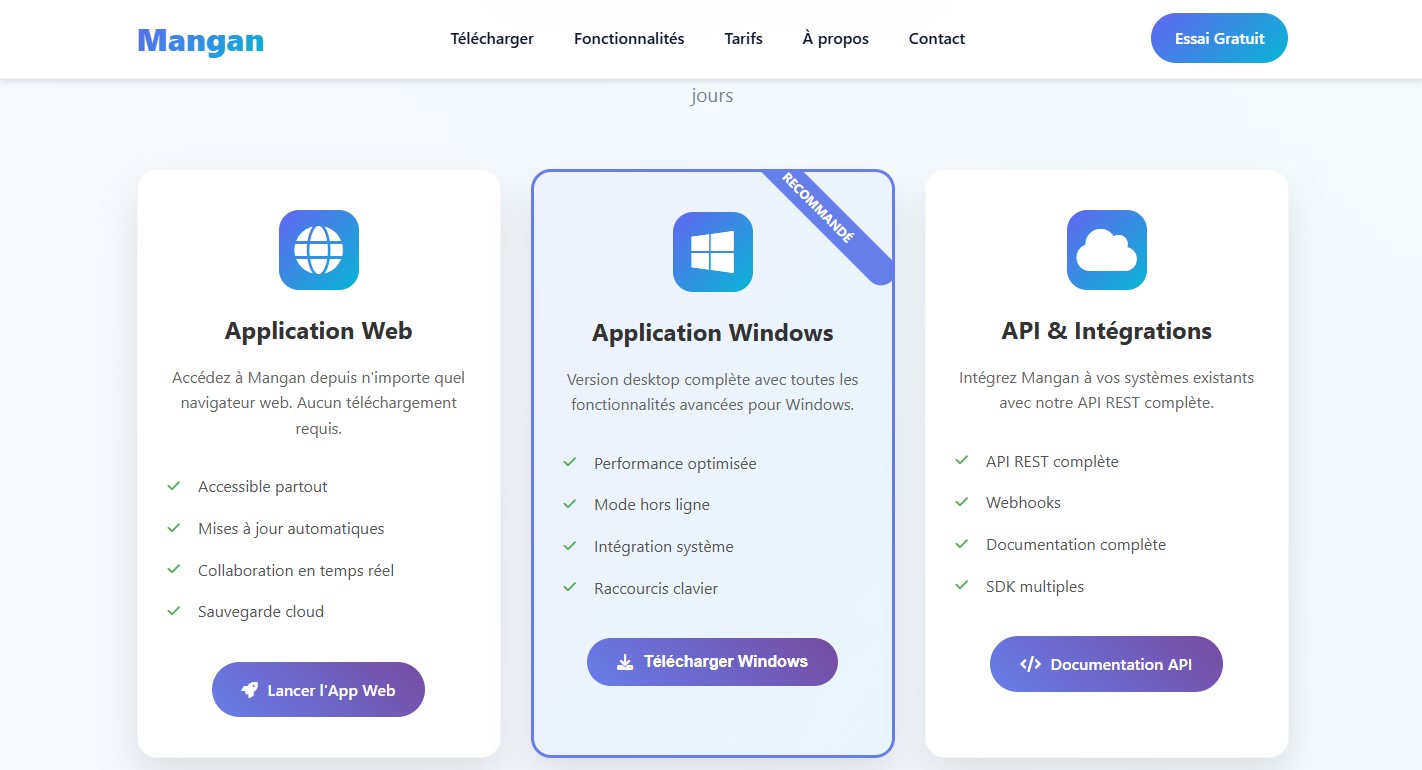Click the Mangan logo
Image resolution: width=1422 pixels, height=770 pixels.
click(201, 40)
